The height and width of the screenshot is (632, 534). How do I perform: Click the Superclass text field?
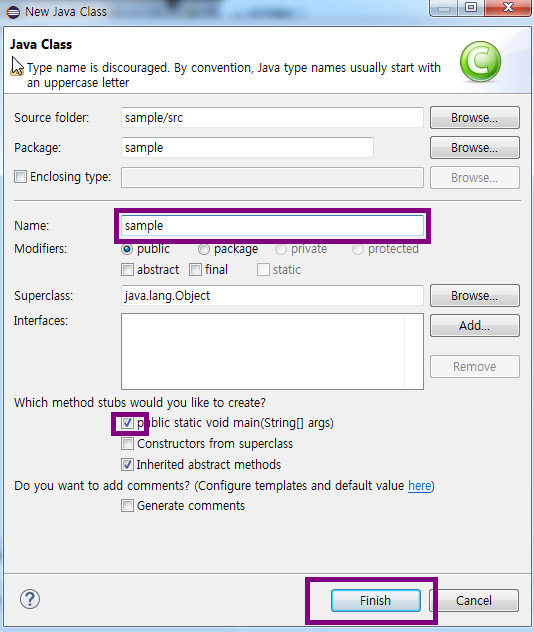click(272, 295)
